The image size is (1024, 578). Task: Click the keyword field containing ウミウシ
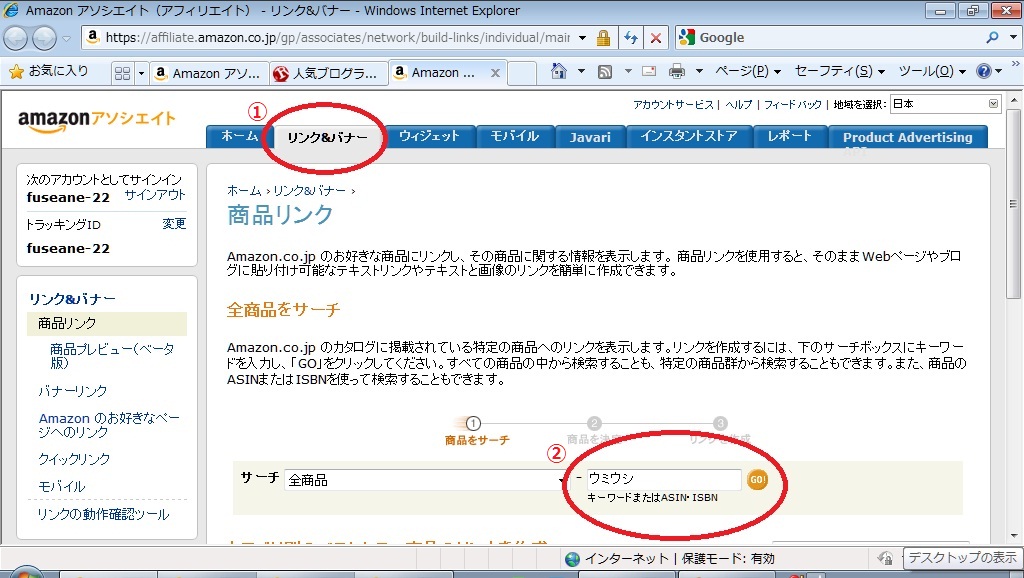(x=664, y=479)
